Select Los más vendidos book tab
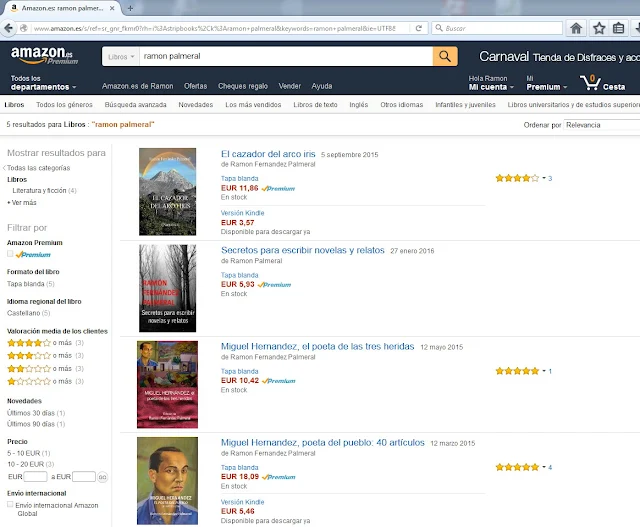The width and height of the screenshot is (640, 527). pyautogui.click(x=253, y=105)
